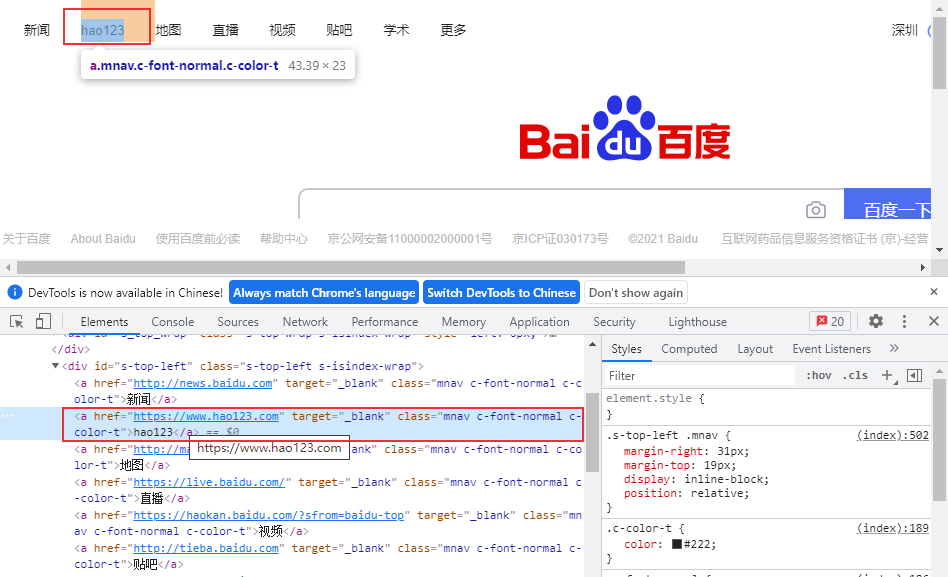Open the (index):189 source link
Viewport: 948px width, 577px height.
pyautogui.click(x=892, y=528)
